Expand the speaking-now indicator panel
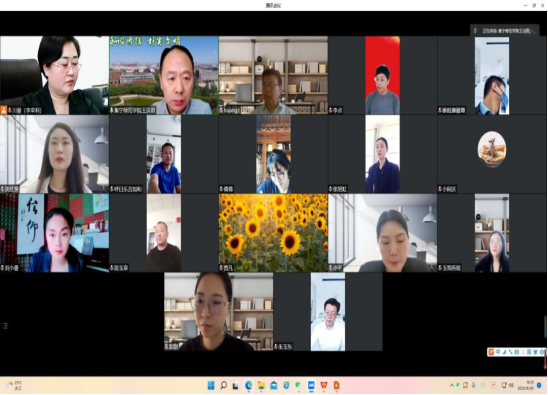This screenshot has height=395, width=548. pos(505,31)
